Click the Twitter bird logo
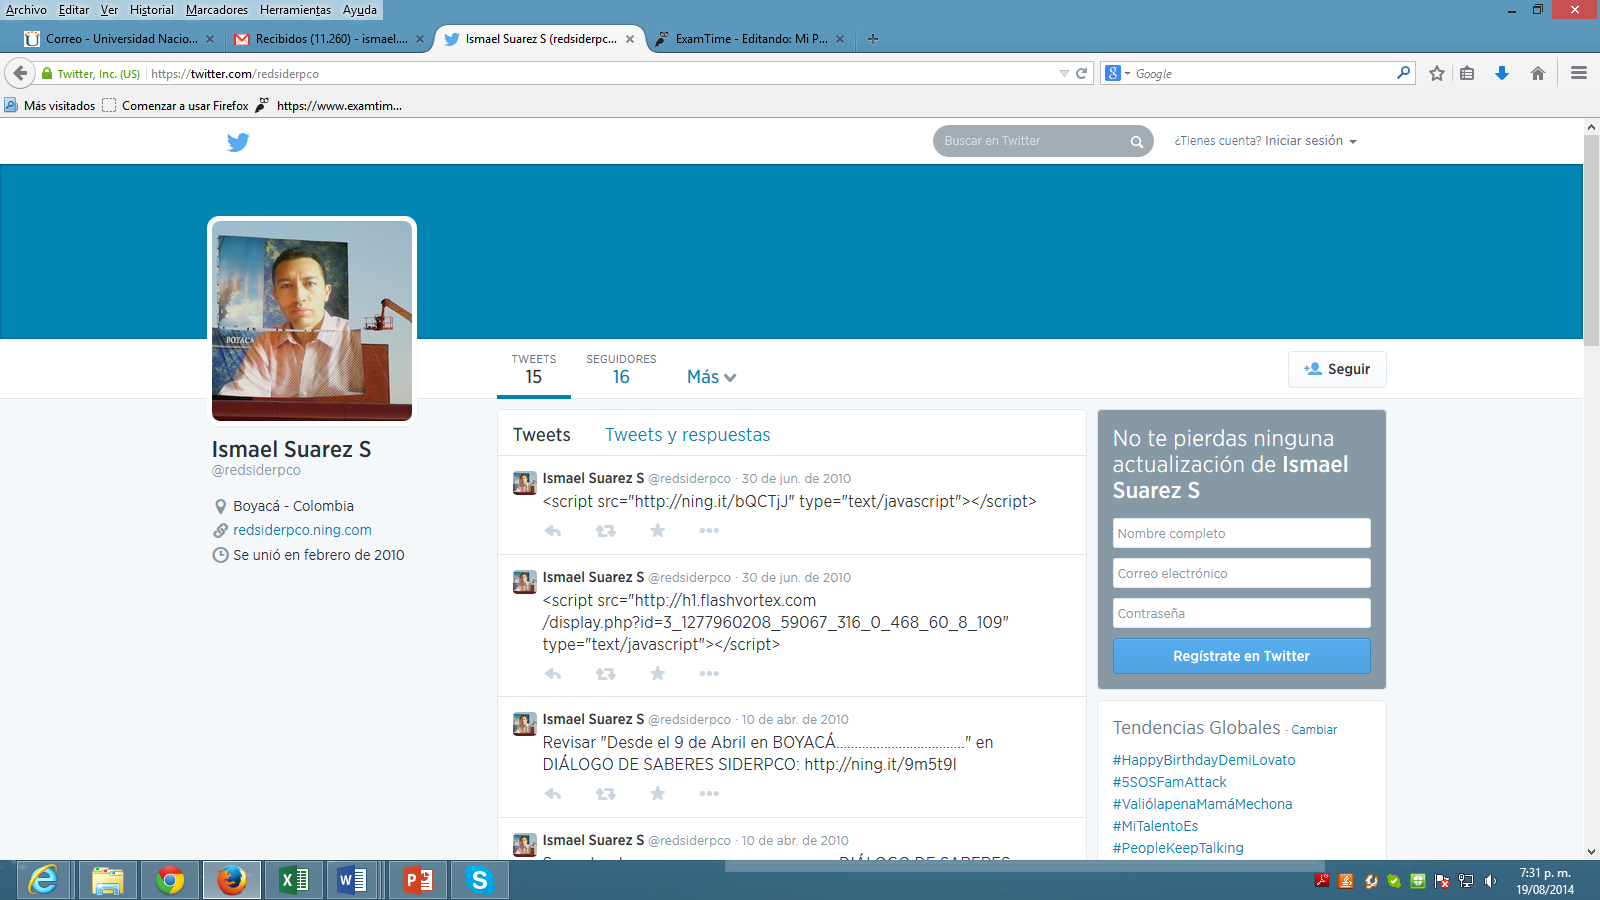 coord(238,142)
